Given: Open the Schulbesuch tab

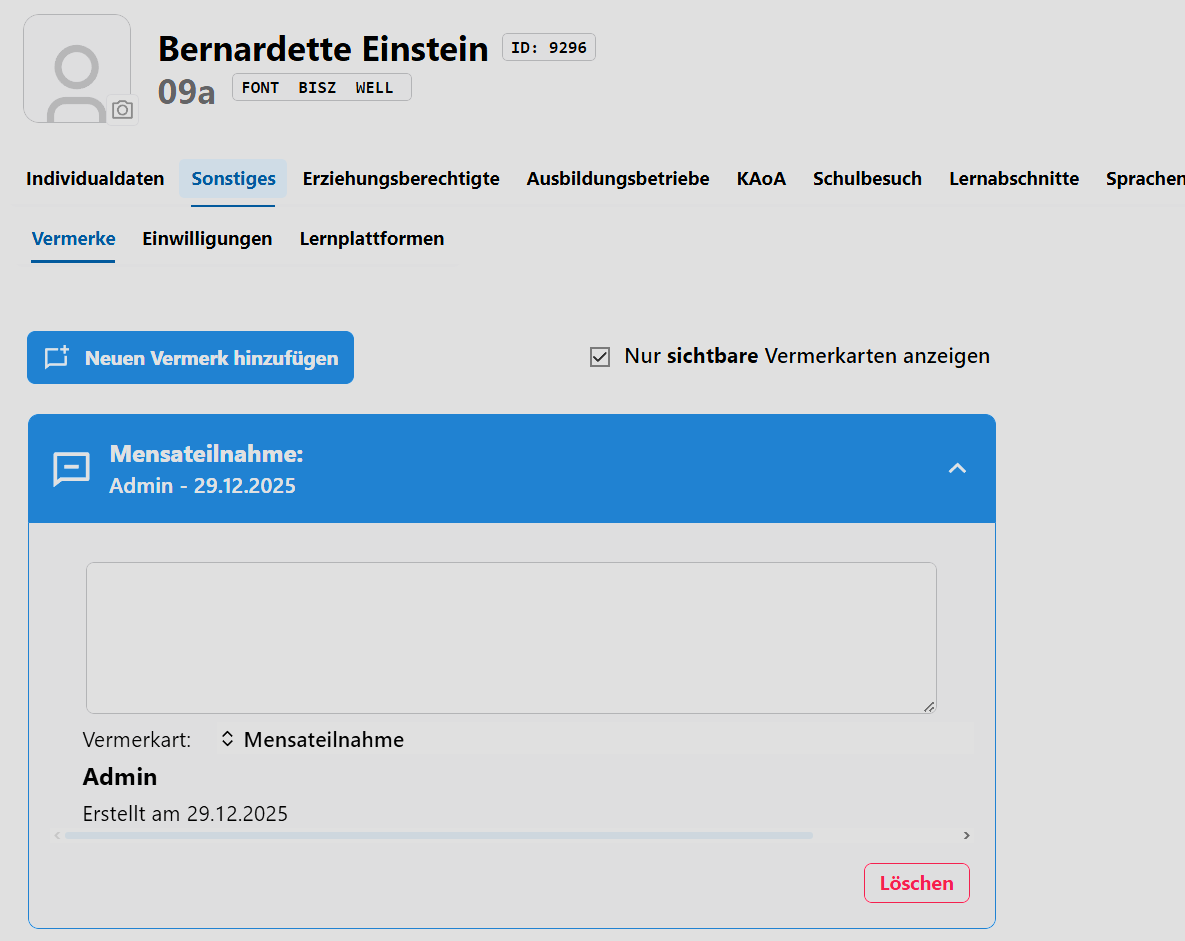Looking at the screenshot, I should 867,178.
